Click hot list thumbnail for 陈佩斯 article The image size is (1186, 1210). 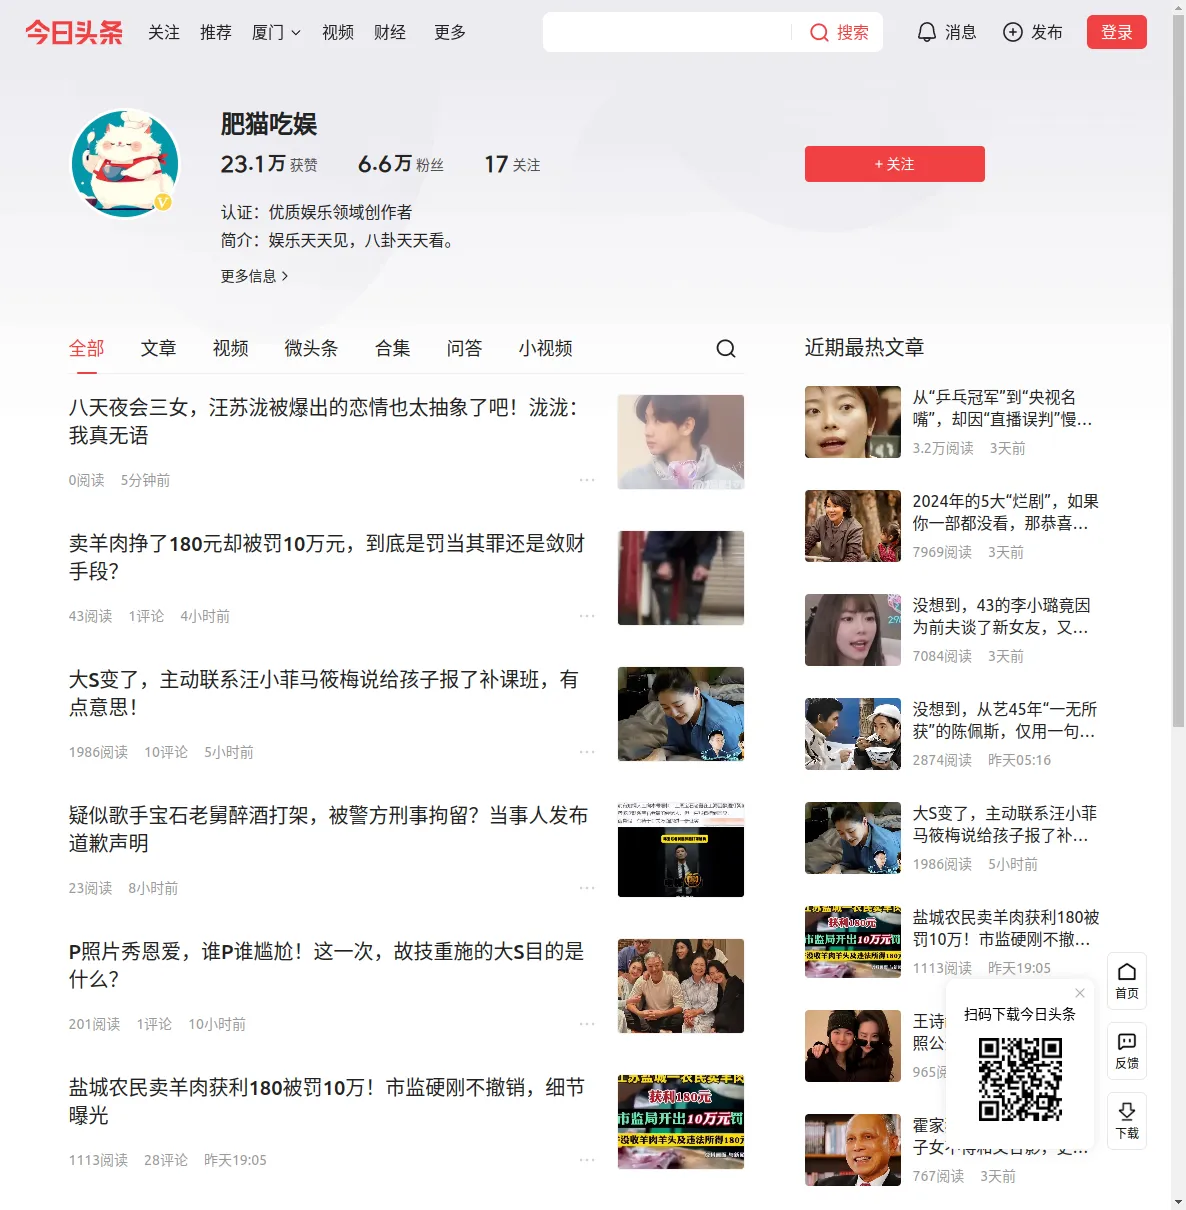click(x=853, y=734)
